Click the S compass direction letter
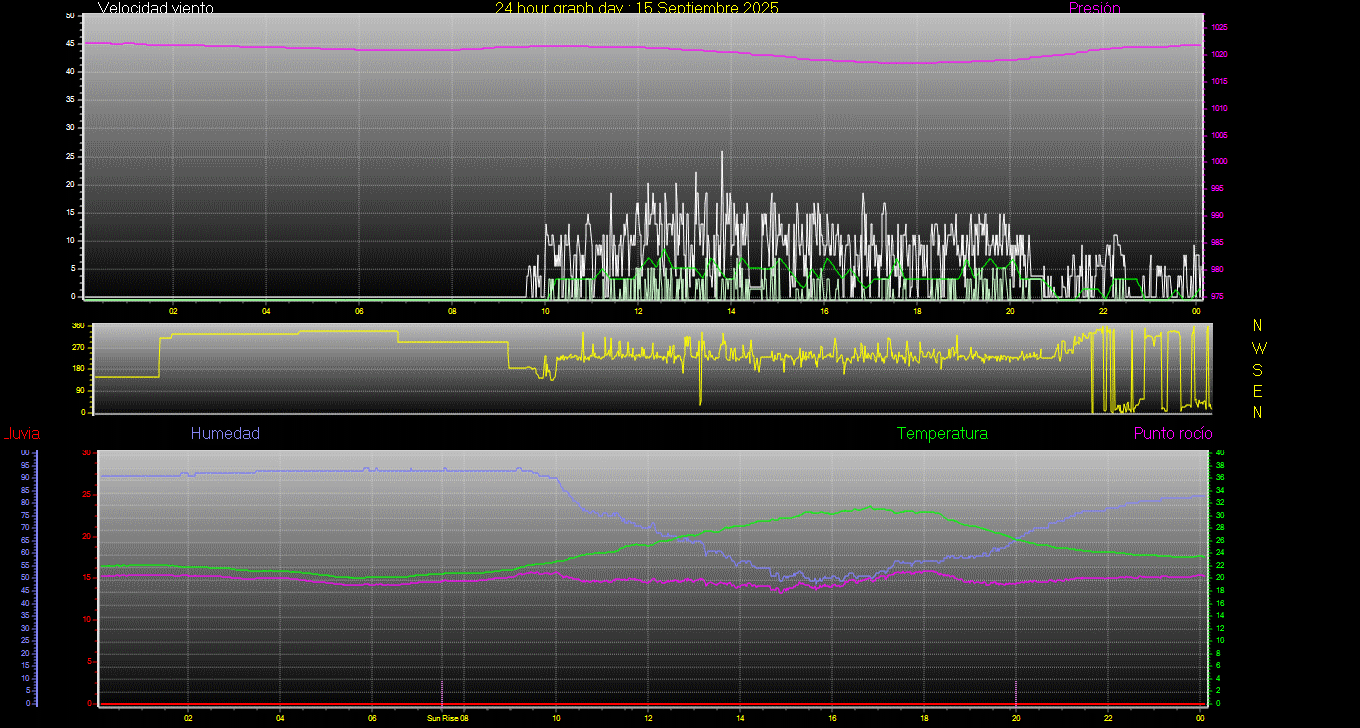The height and width of the screenshot is (728, 1360). (1258, 369)
